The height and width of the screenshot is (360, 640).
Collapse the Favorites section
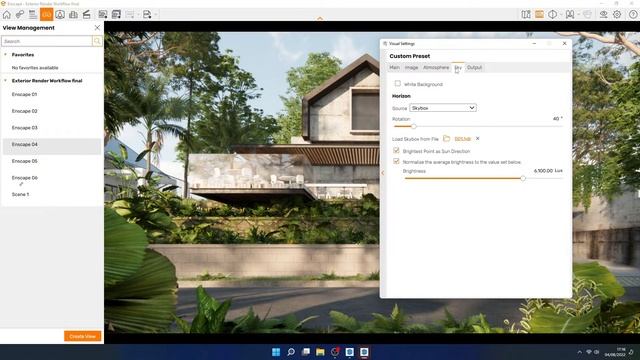coord(5,55)
